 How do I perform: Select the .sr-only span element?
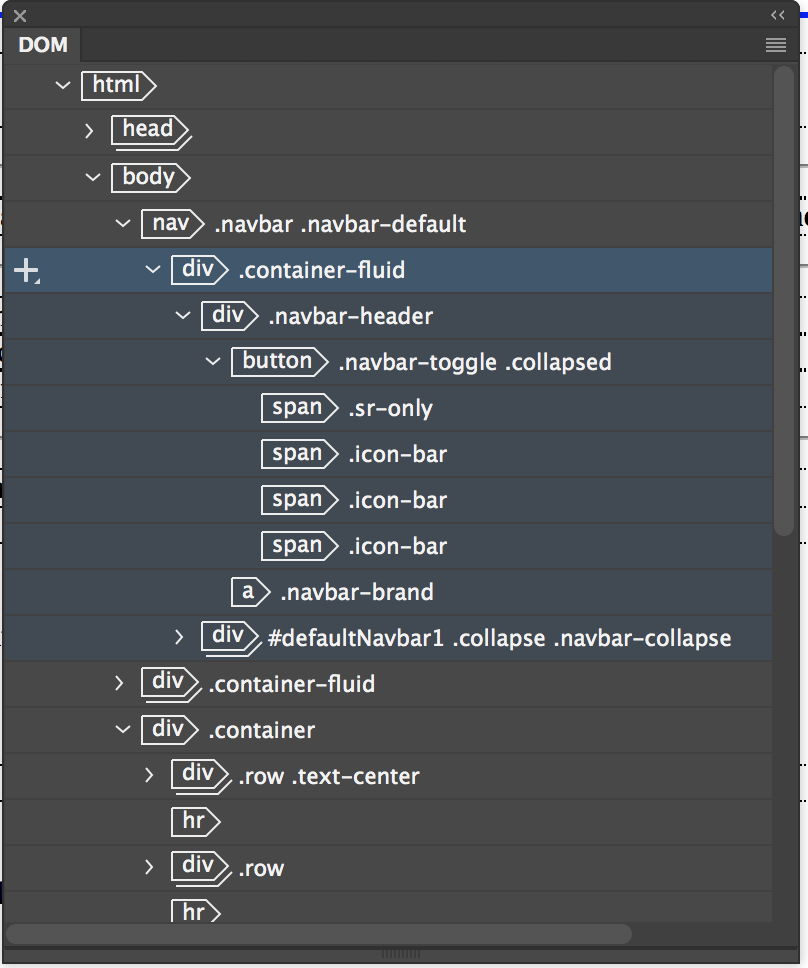point(299,407)
